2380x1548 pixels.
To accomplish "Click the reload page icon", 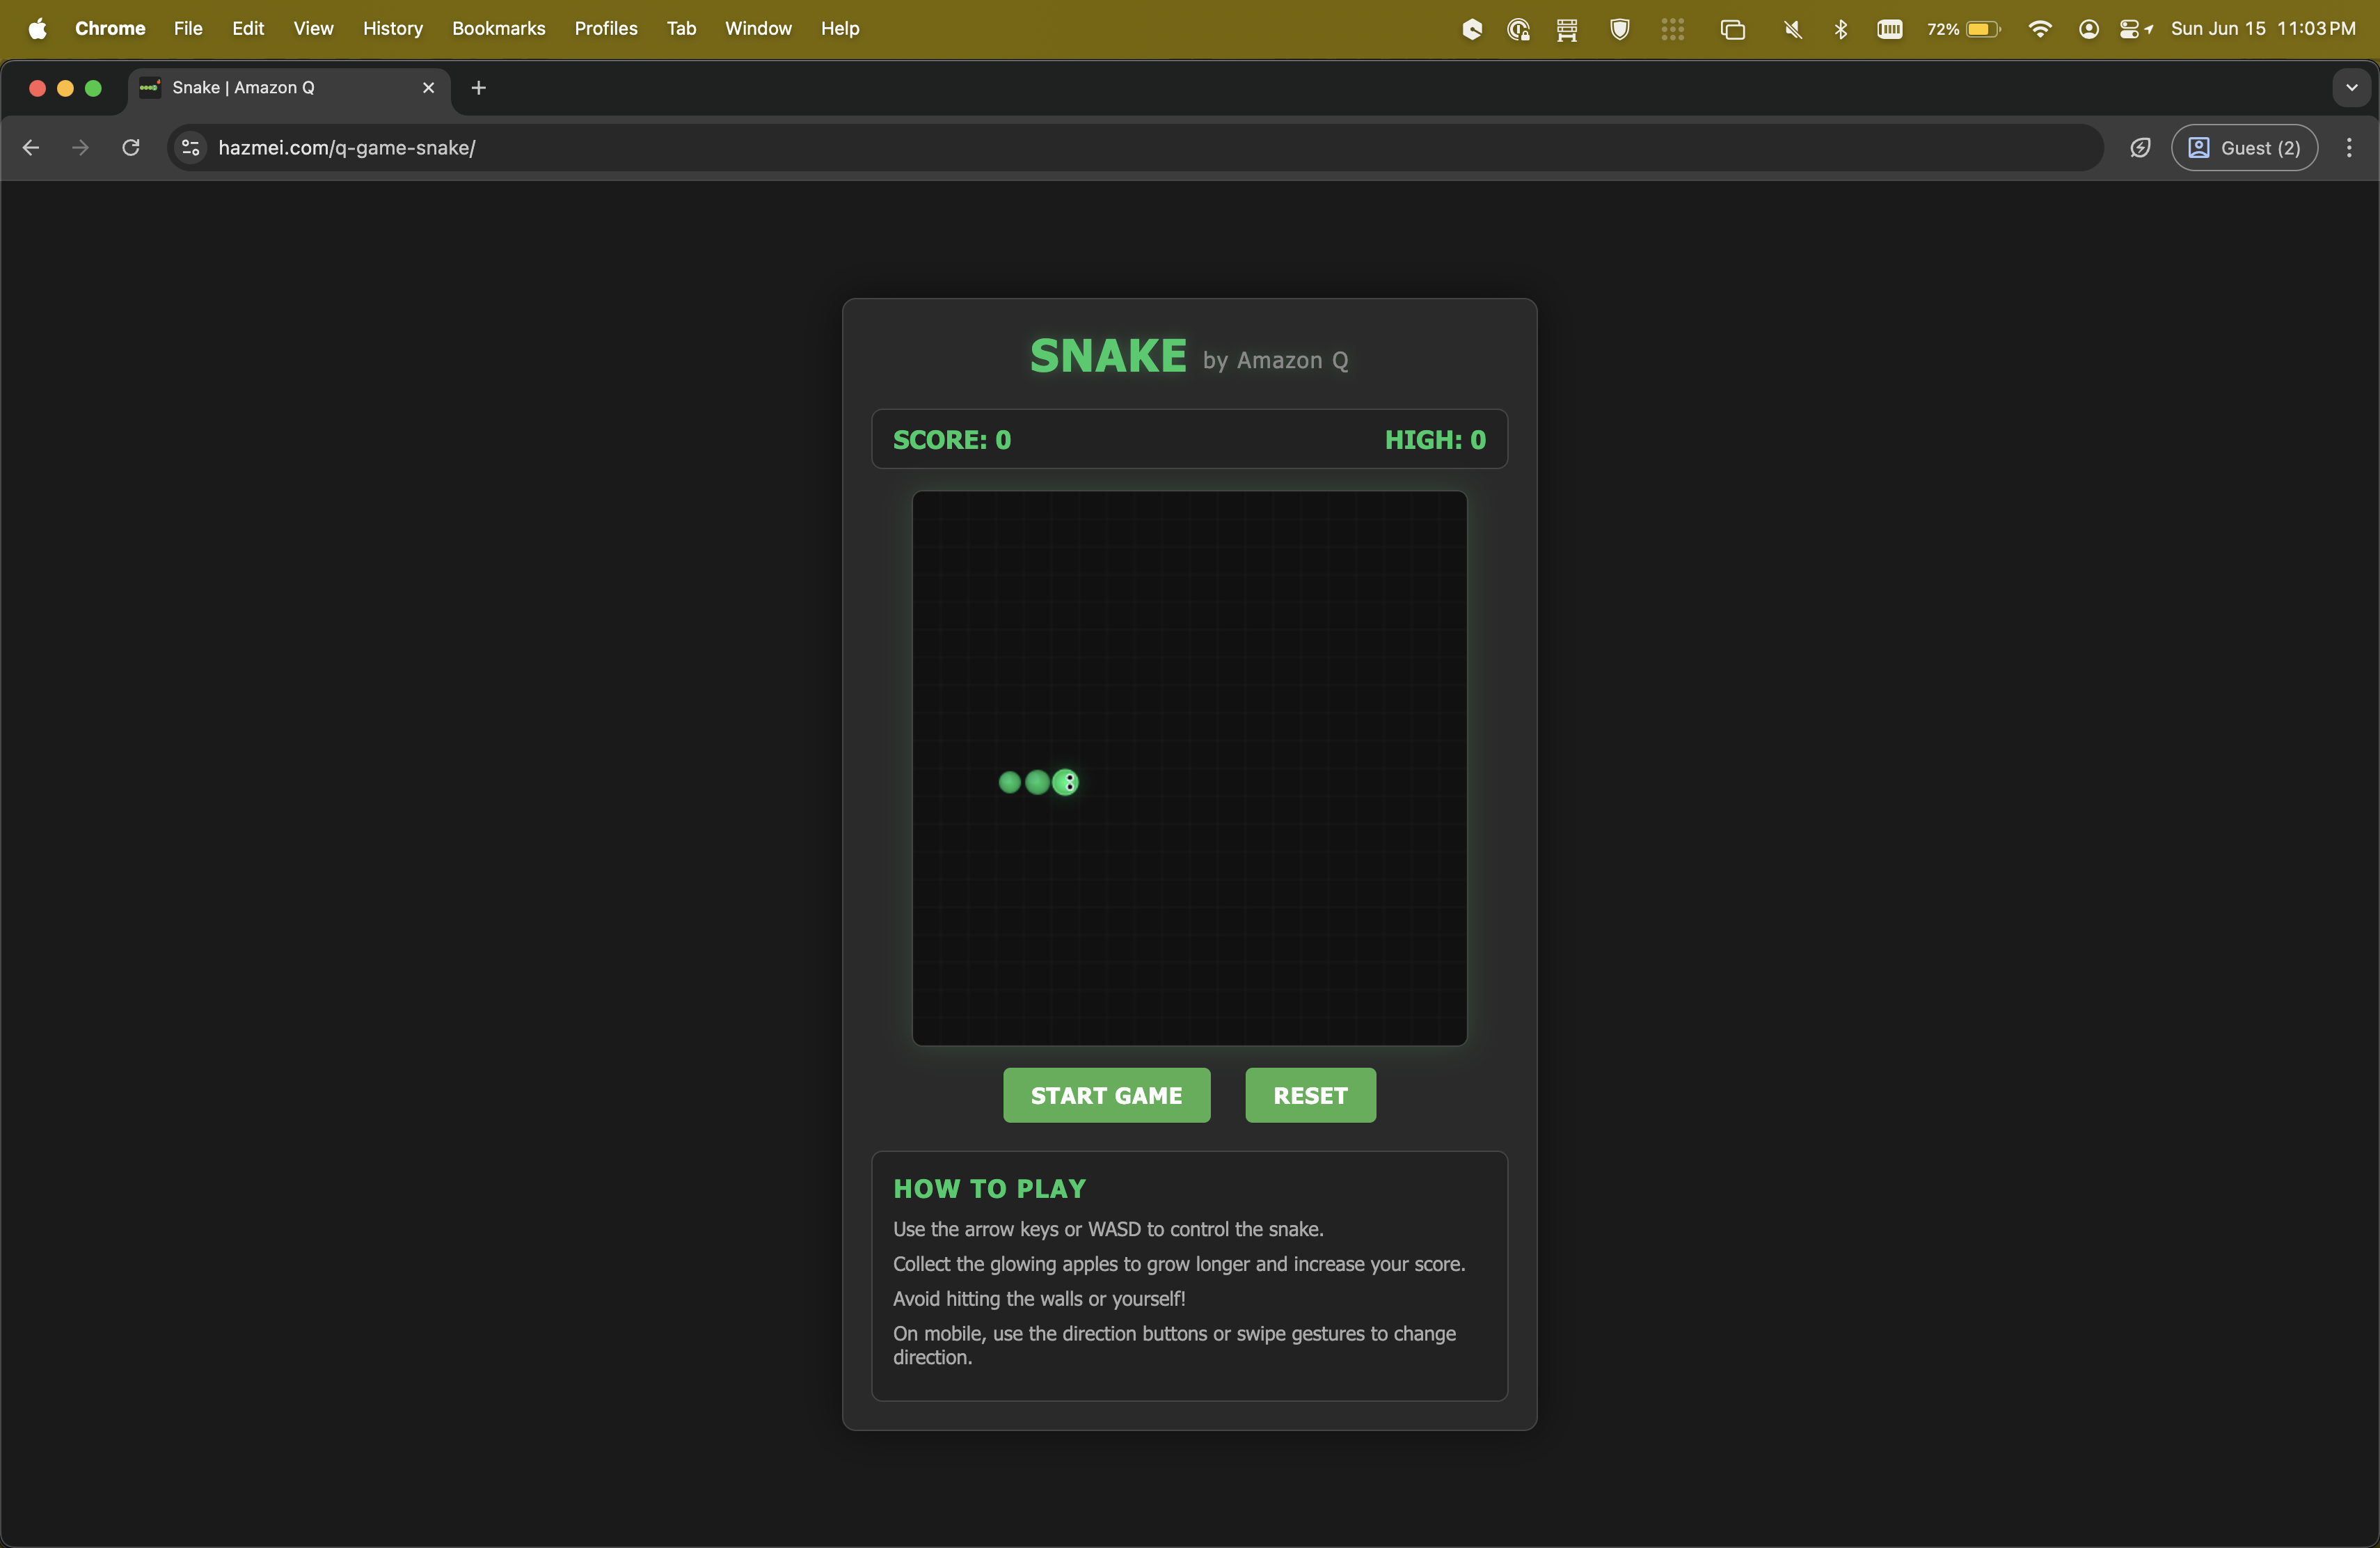I will point(131,148).
